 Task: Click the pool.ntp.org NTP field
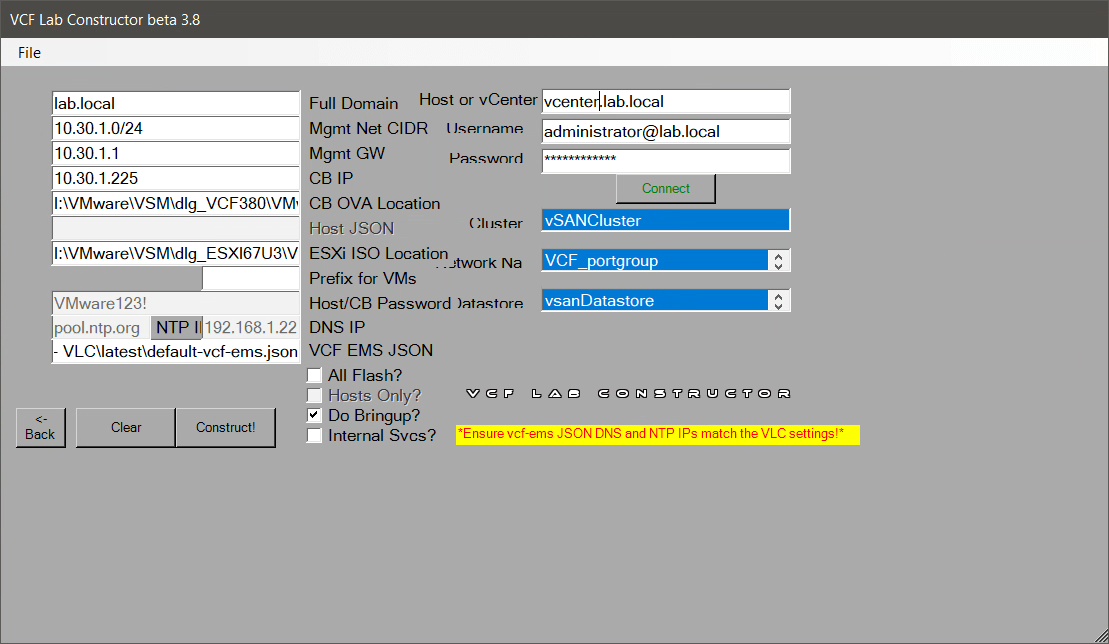tap(101, 328)
